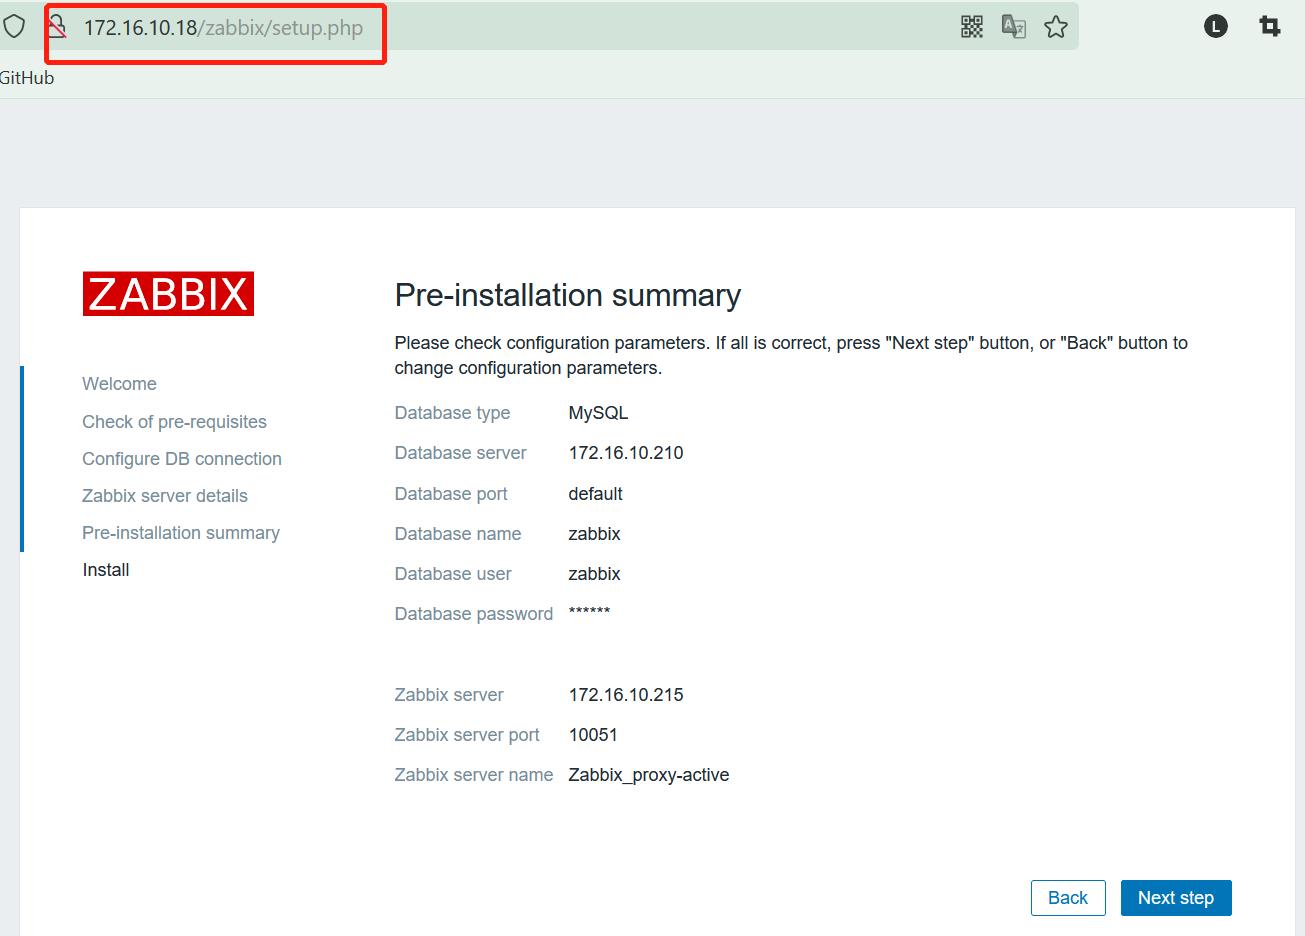Select Pre-installation summary step
Screen dimensions: 1305x936
(181, 533)
